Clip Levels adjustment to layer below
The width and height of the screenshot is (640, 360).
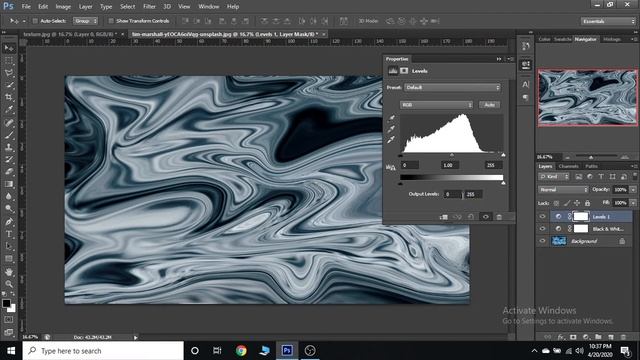[x=444, y=217]
